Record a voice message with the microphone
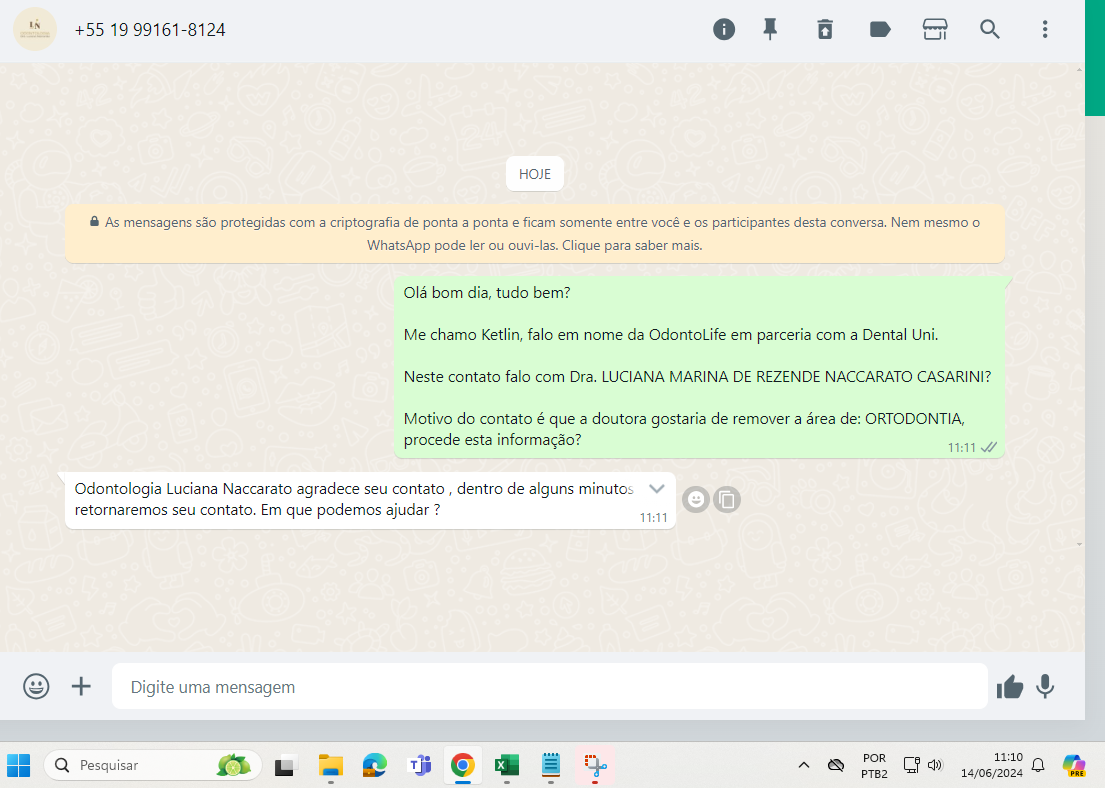The height and width of the screenshot is (788, 1105). coord(1045,687)
